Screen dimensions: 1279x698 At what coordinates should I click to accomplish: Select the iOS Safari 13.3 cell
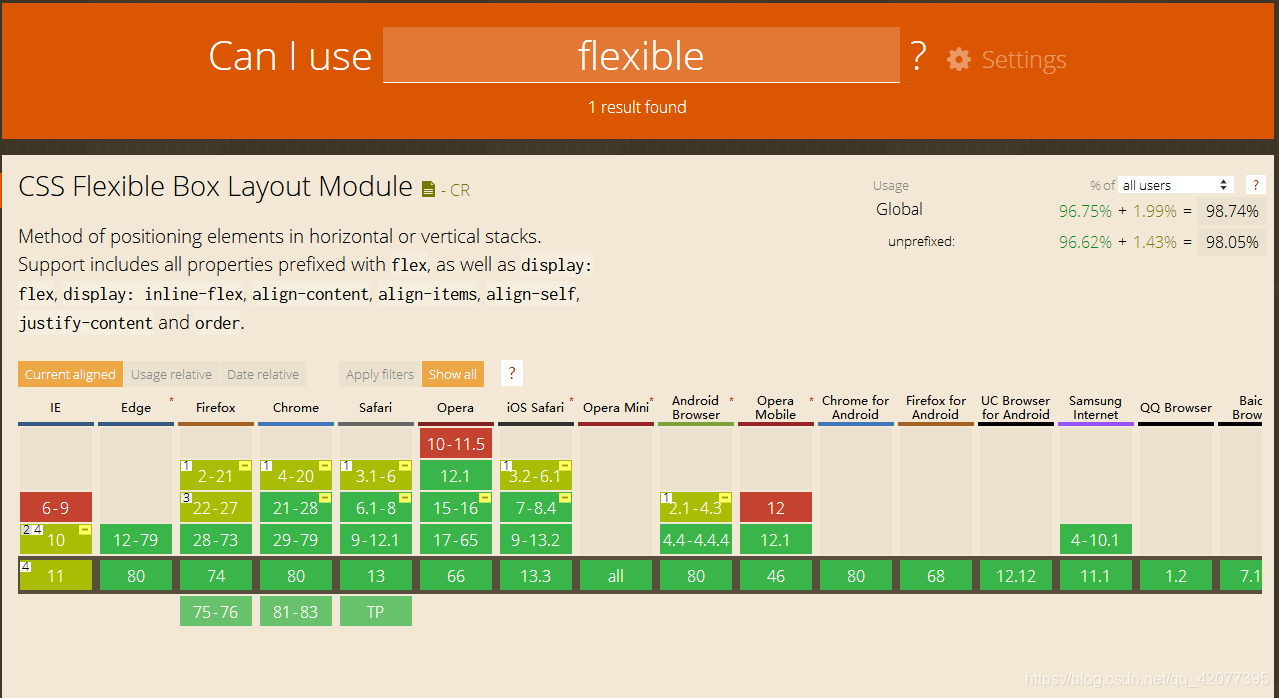[x=536, y=575]
